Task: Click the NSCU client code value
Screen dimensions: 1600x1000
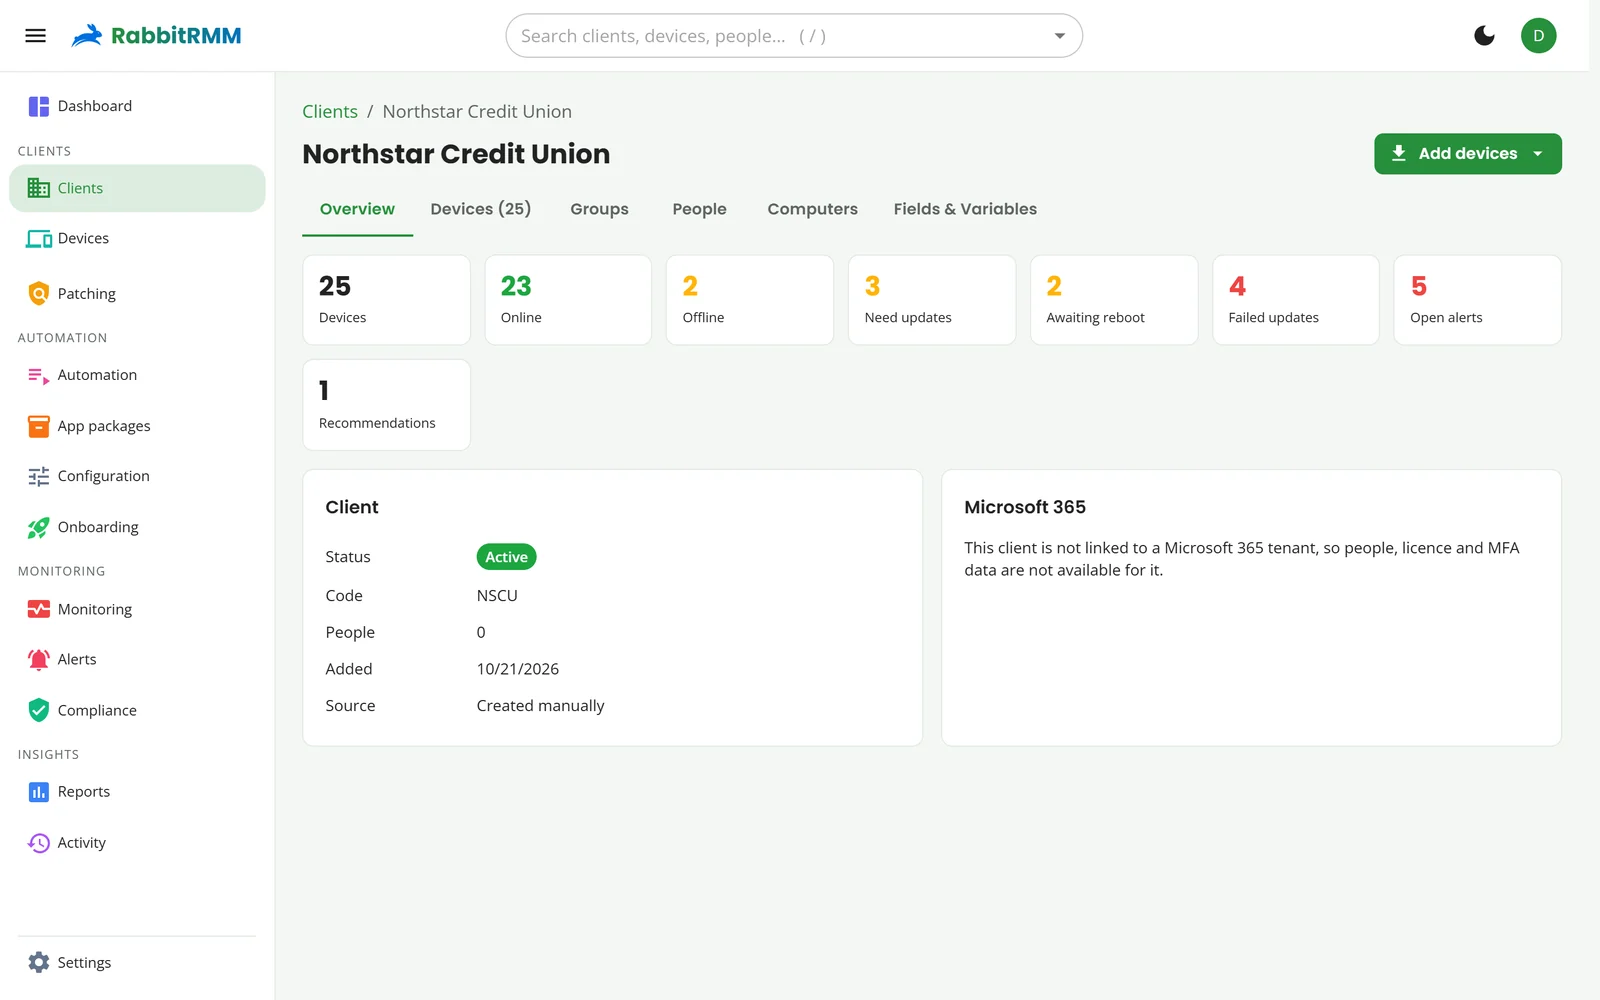Action: 497,596
